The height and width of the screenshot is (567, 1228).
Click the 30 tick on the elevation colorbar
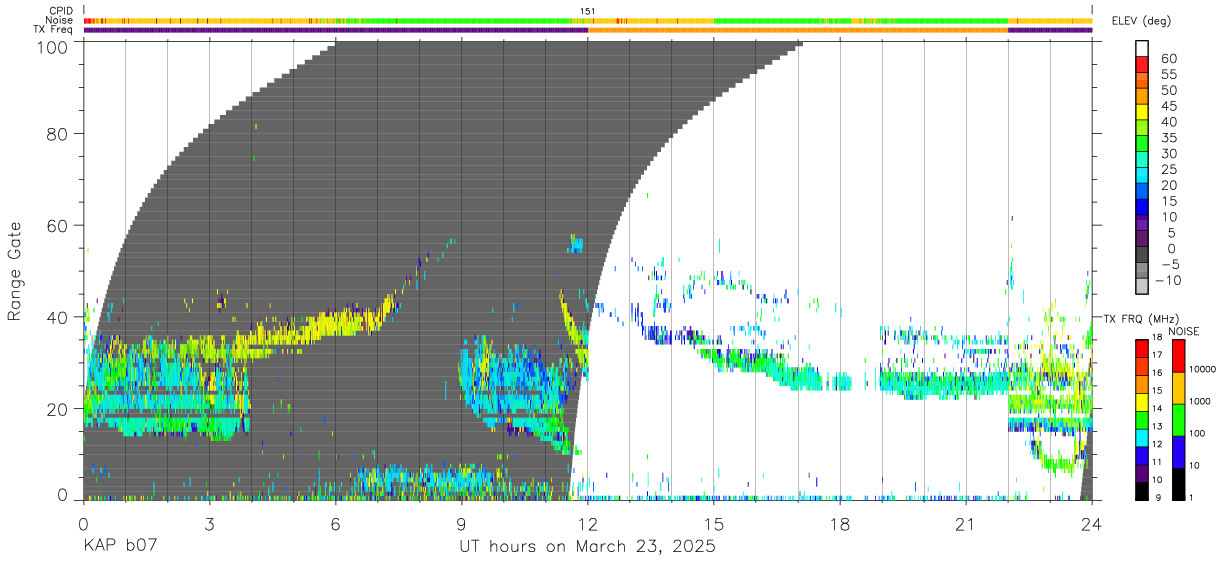[1169, 153]
